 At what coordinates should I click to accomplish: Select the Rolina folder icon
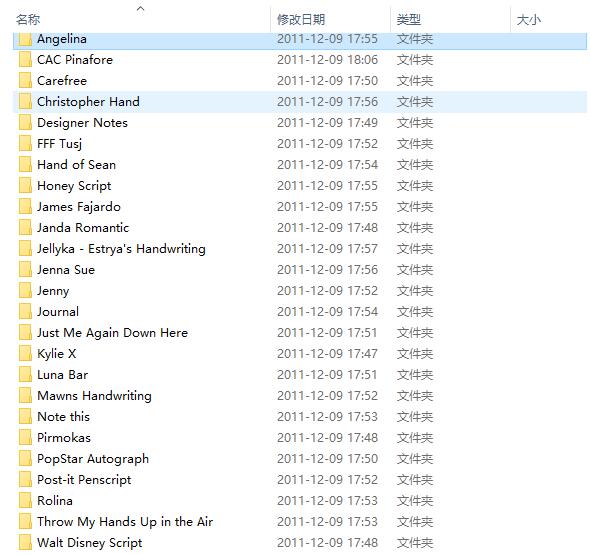[x=25, y=501]
